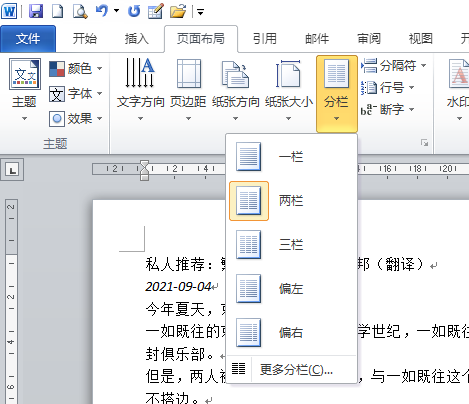Redo with the circular arrow icon
Image resolution: width=469 pixels, height=404 pixels.
(134, 11)
